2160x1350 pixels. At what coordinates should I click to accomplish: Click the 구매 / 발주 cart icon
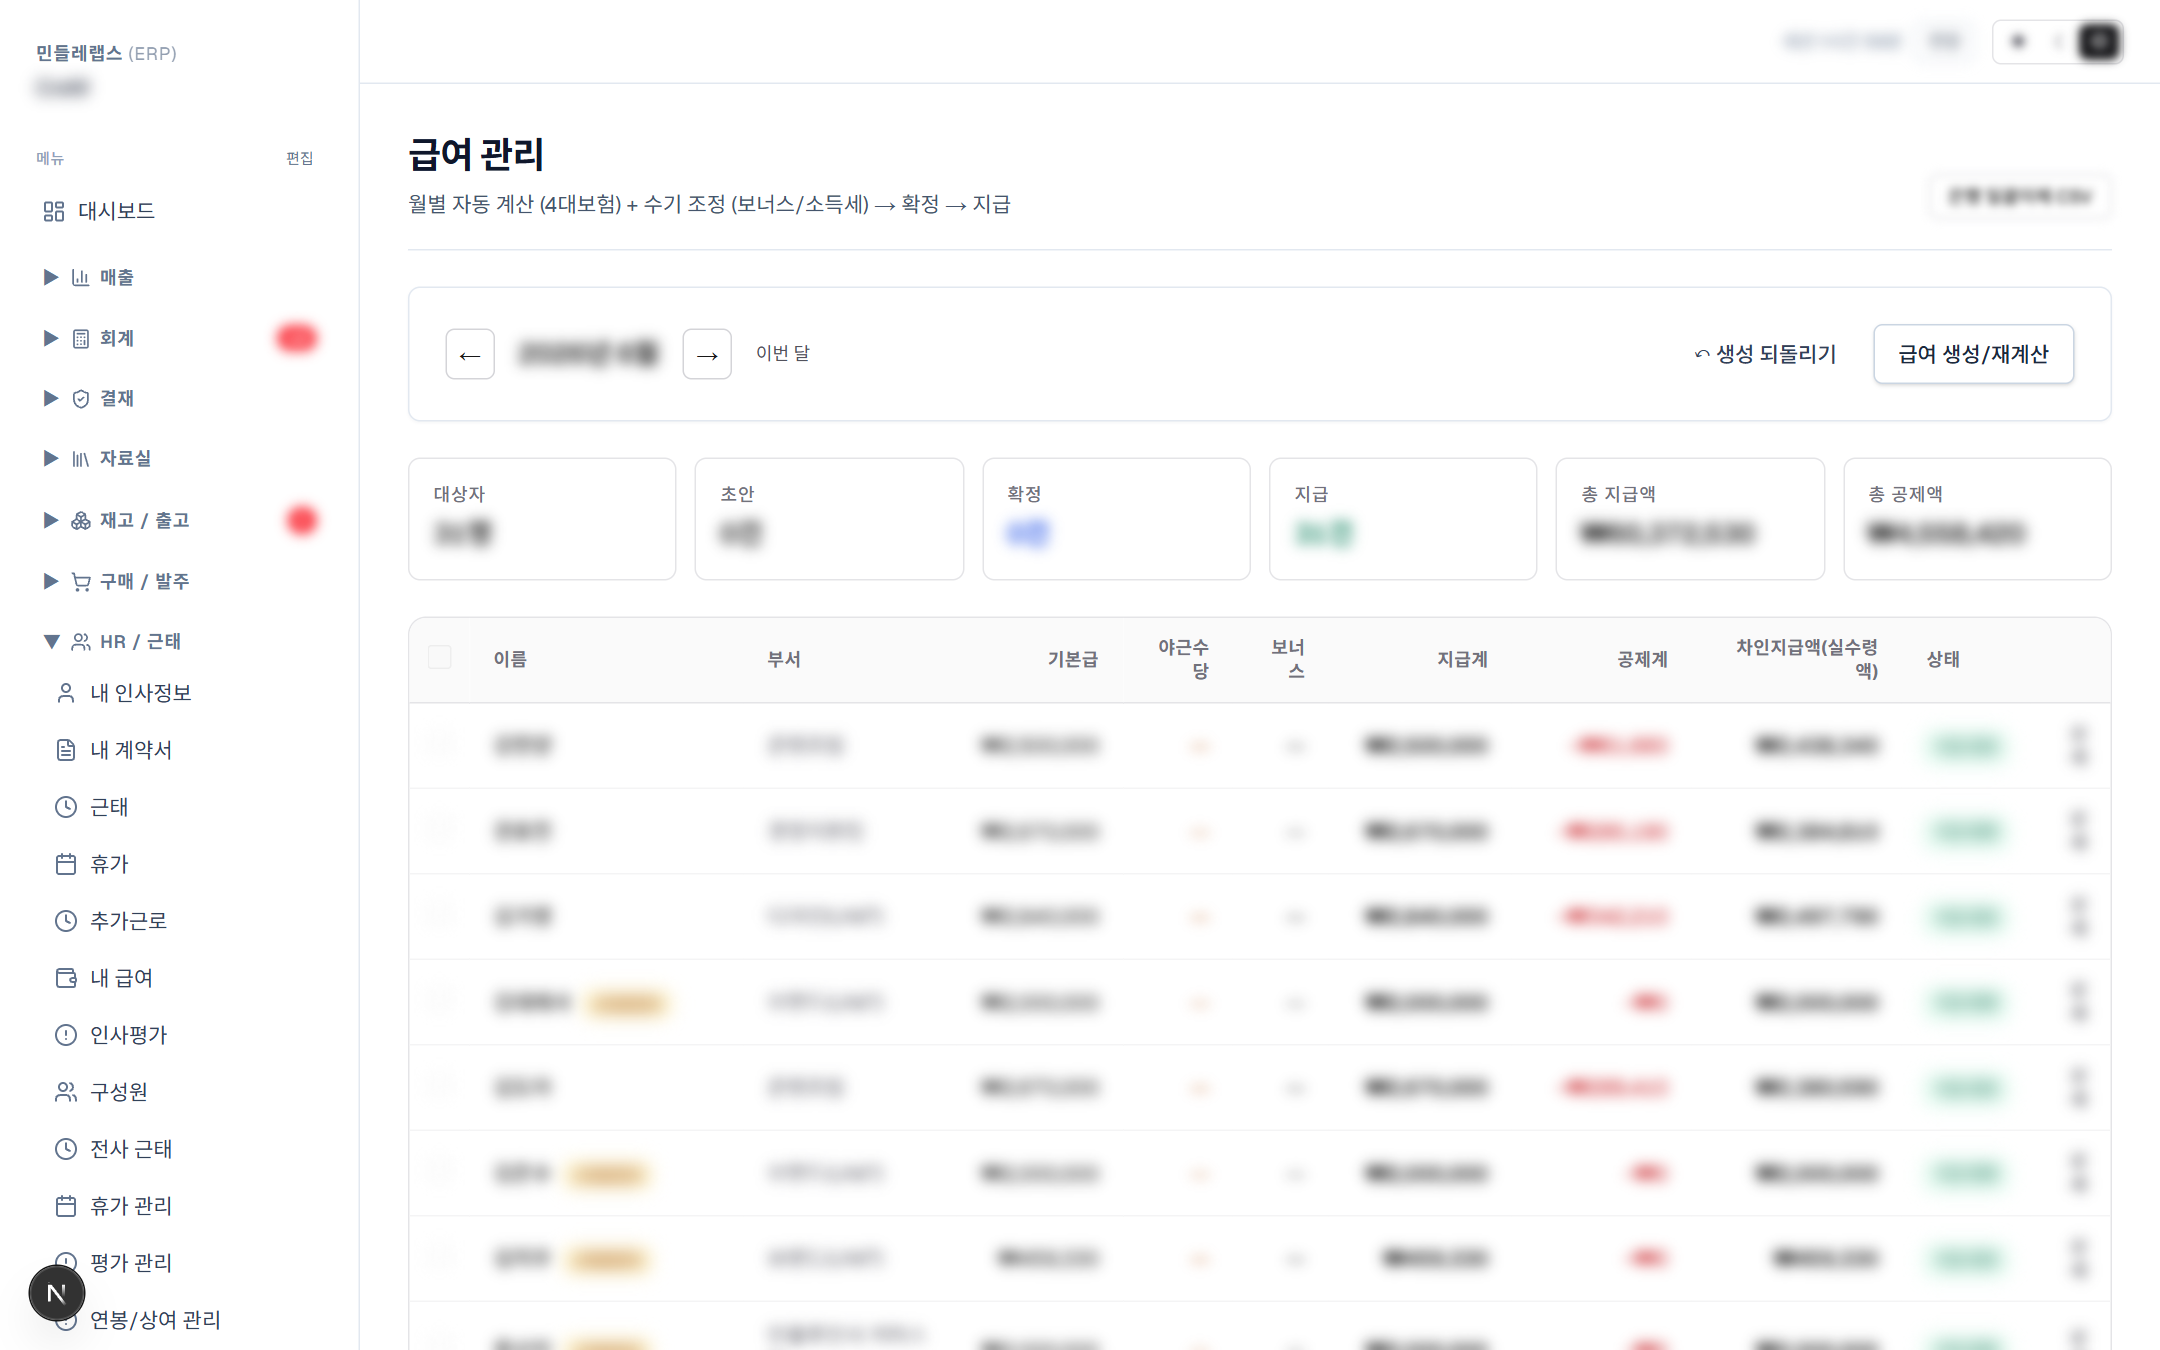[80, 581]
